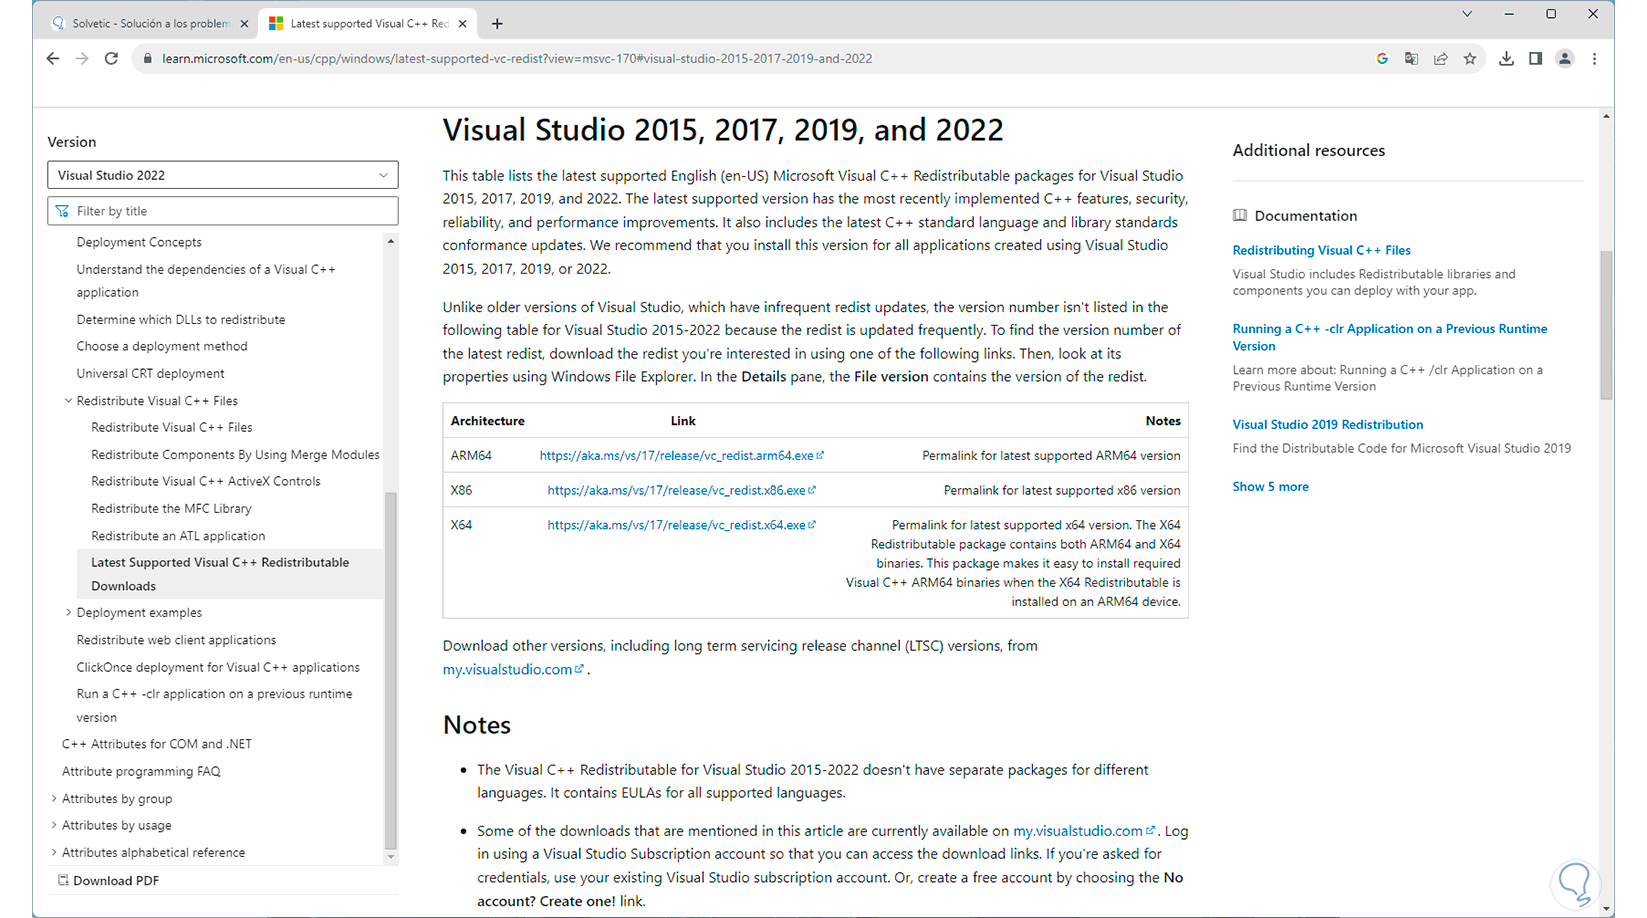Click the Download PDF document icon
Image resolution: width=1647 pixels, height=918 pixels.
pyautogui.click(x=63, y=881)
